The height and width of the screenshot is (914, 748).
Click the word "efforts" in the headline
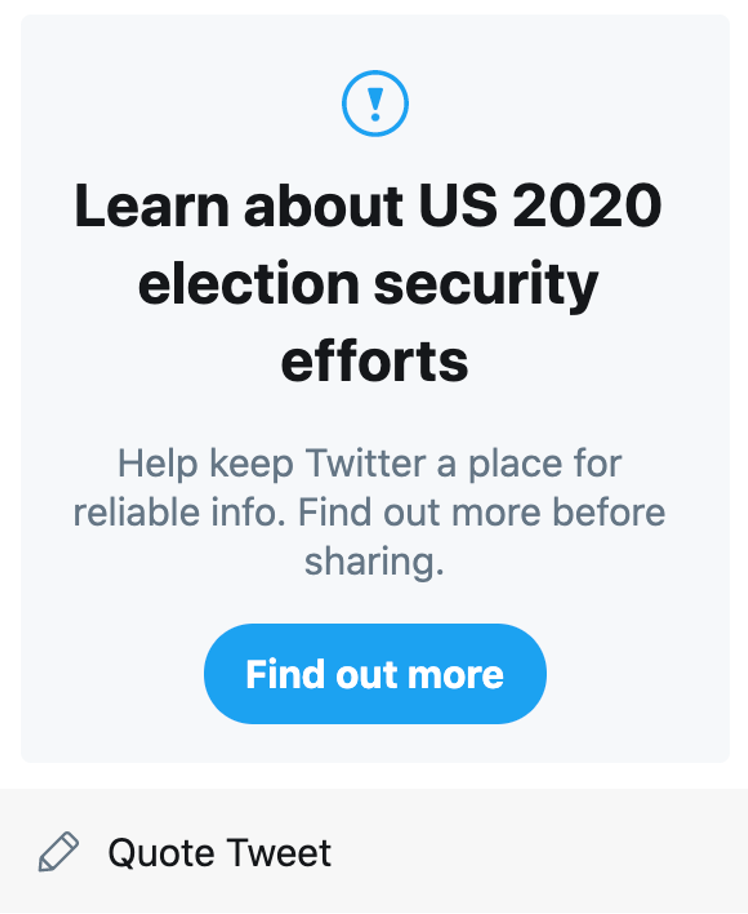coord(375,360)
